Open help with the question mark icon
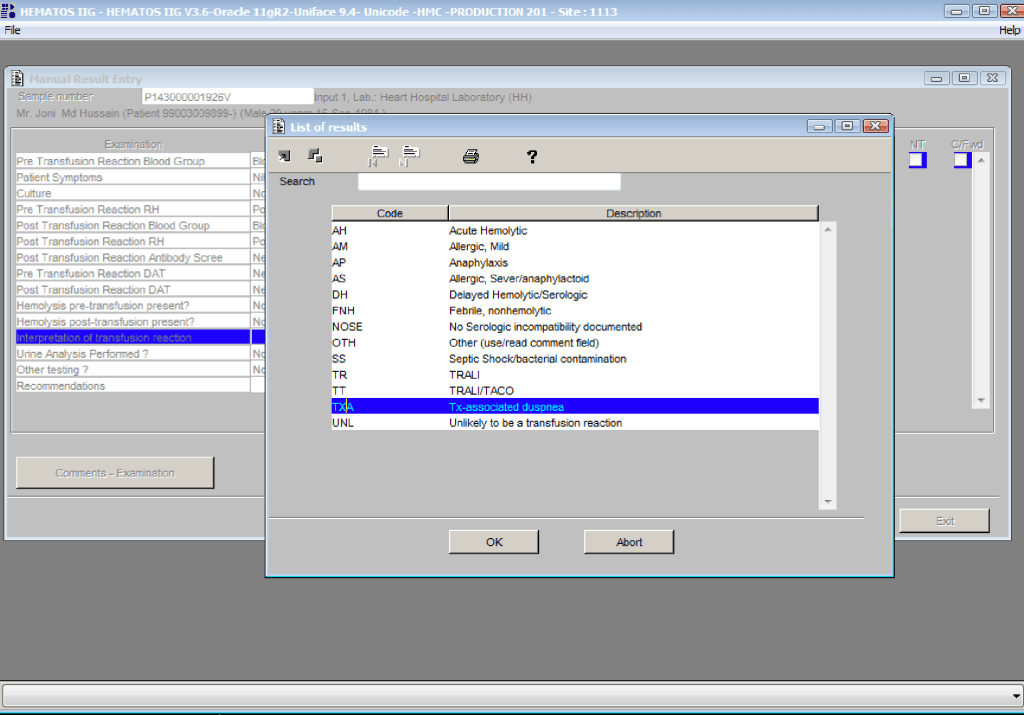 [532, 156]
